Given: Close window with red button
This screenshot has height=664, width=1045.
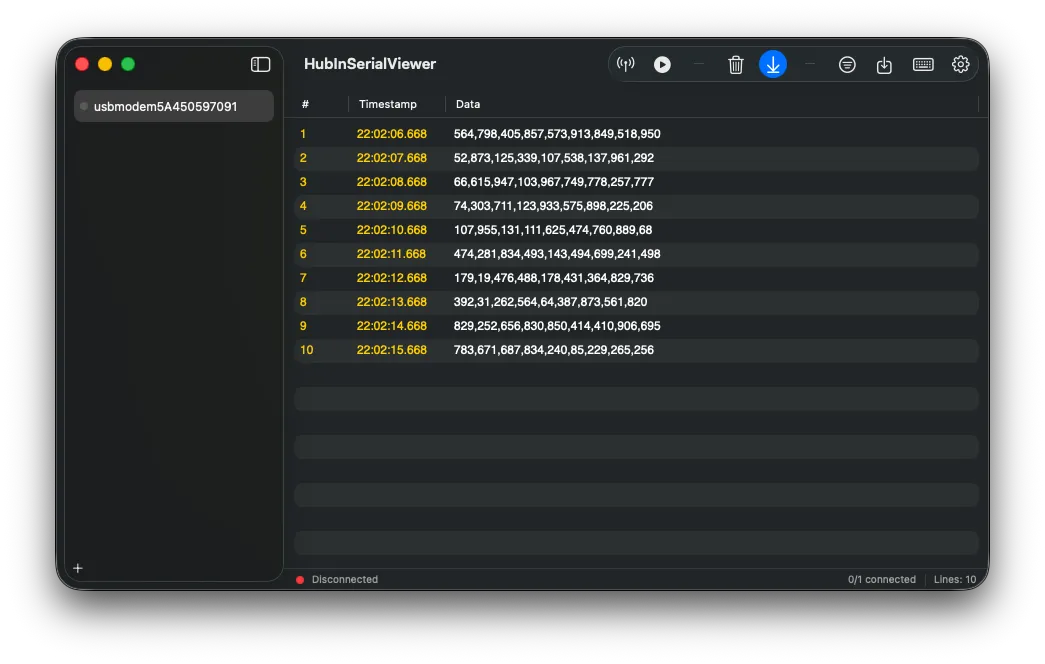Looking at the screenshot, I should 82,64.
